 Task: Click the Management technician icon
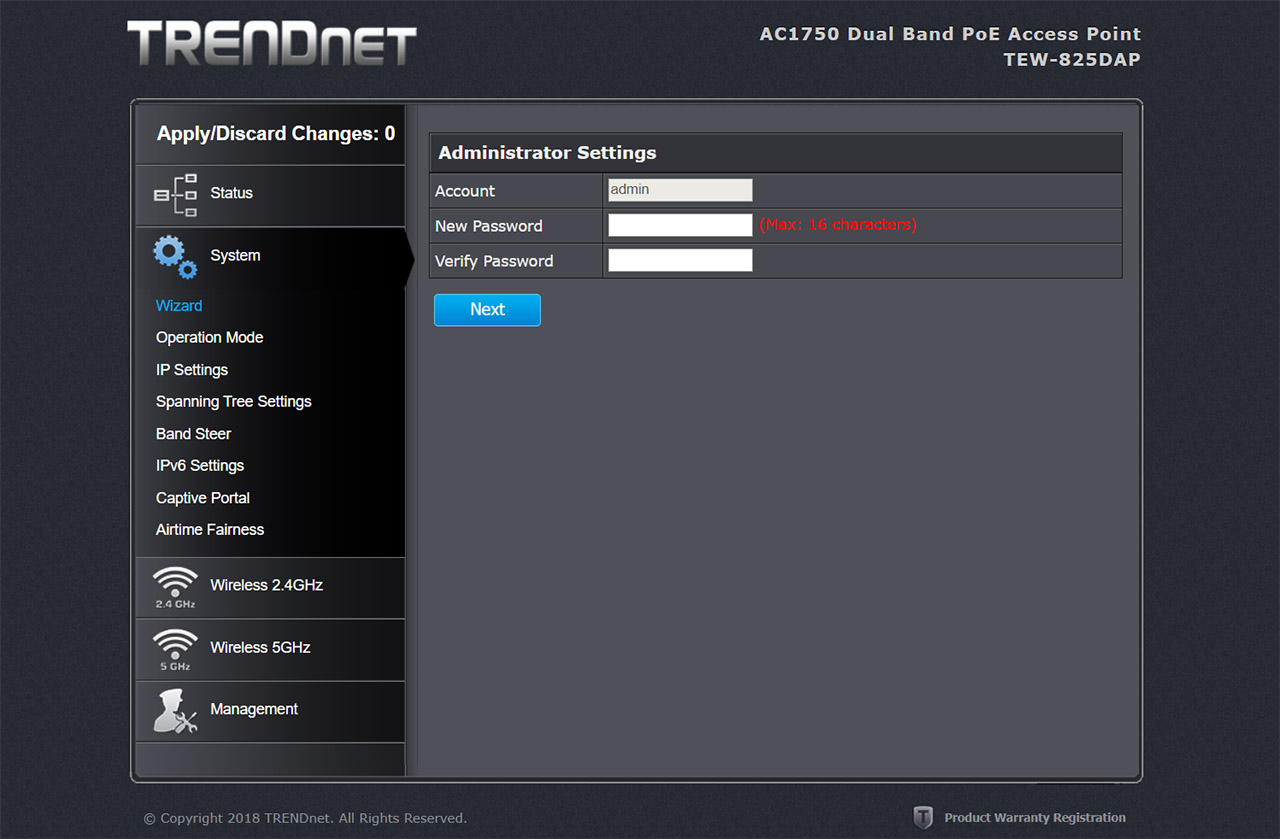click(x=175, y=711)
